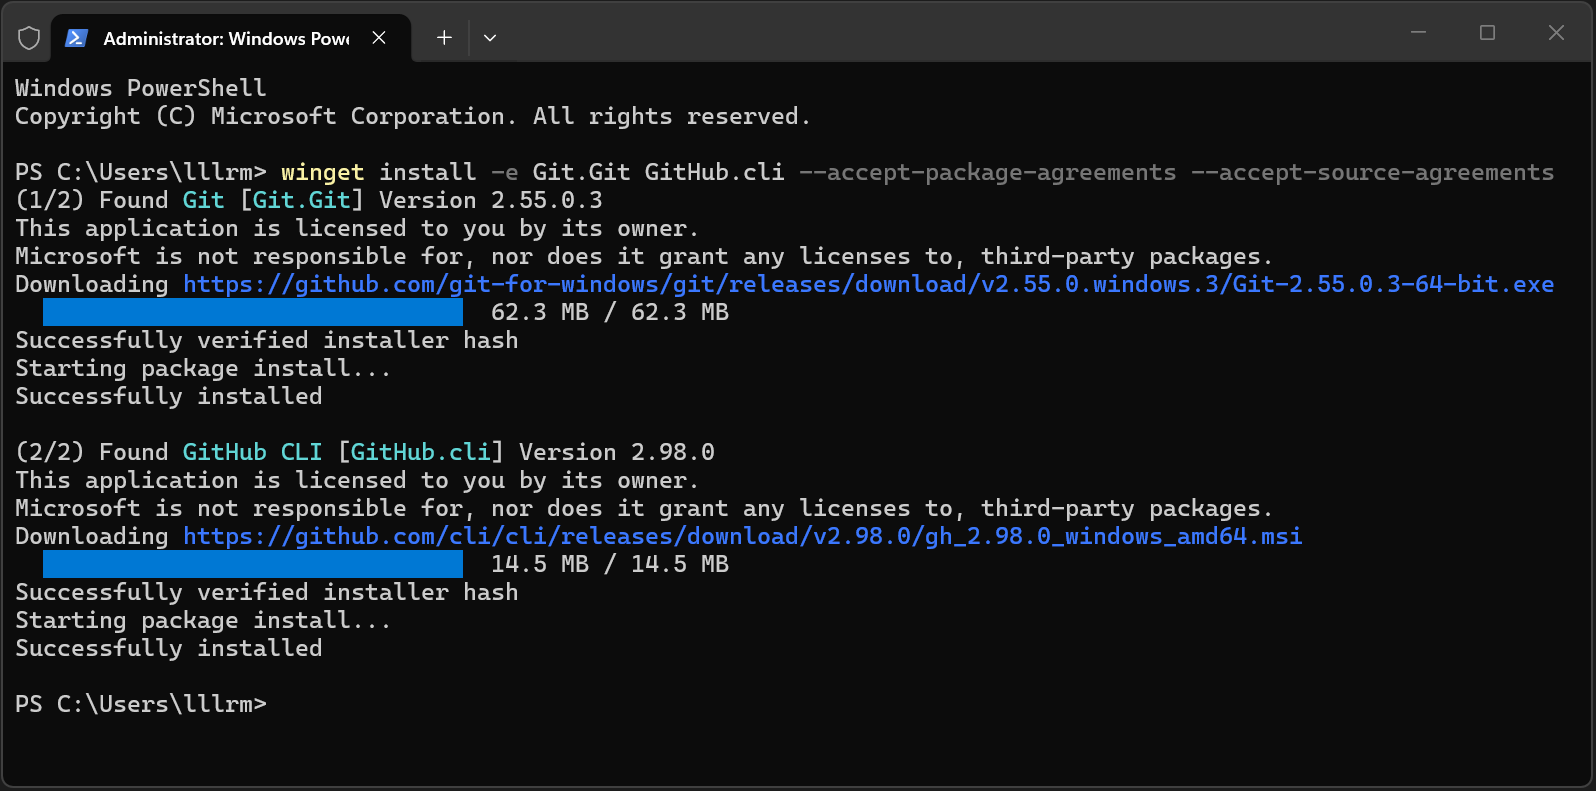The image size is (1596, 791).
Task: Click the 62.3 MB download progress bar
Action: click(x=253, y=312)
